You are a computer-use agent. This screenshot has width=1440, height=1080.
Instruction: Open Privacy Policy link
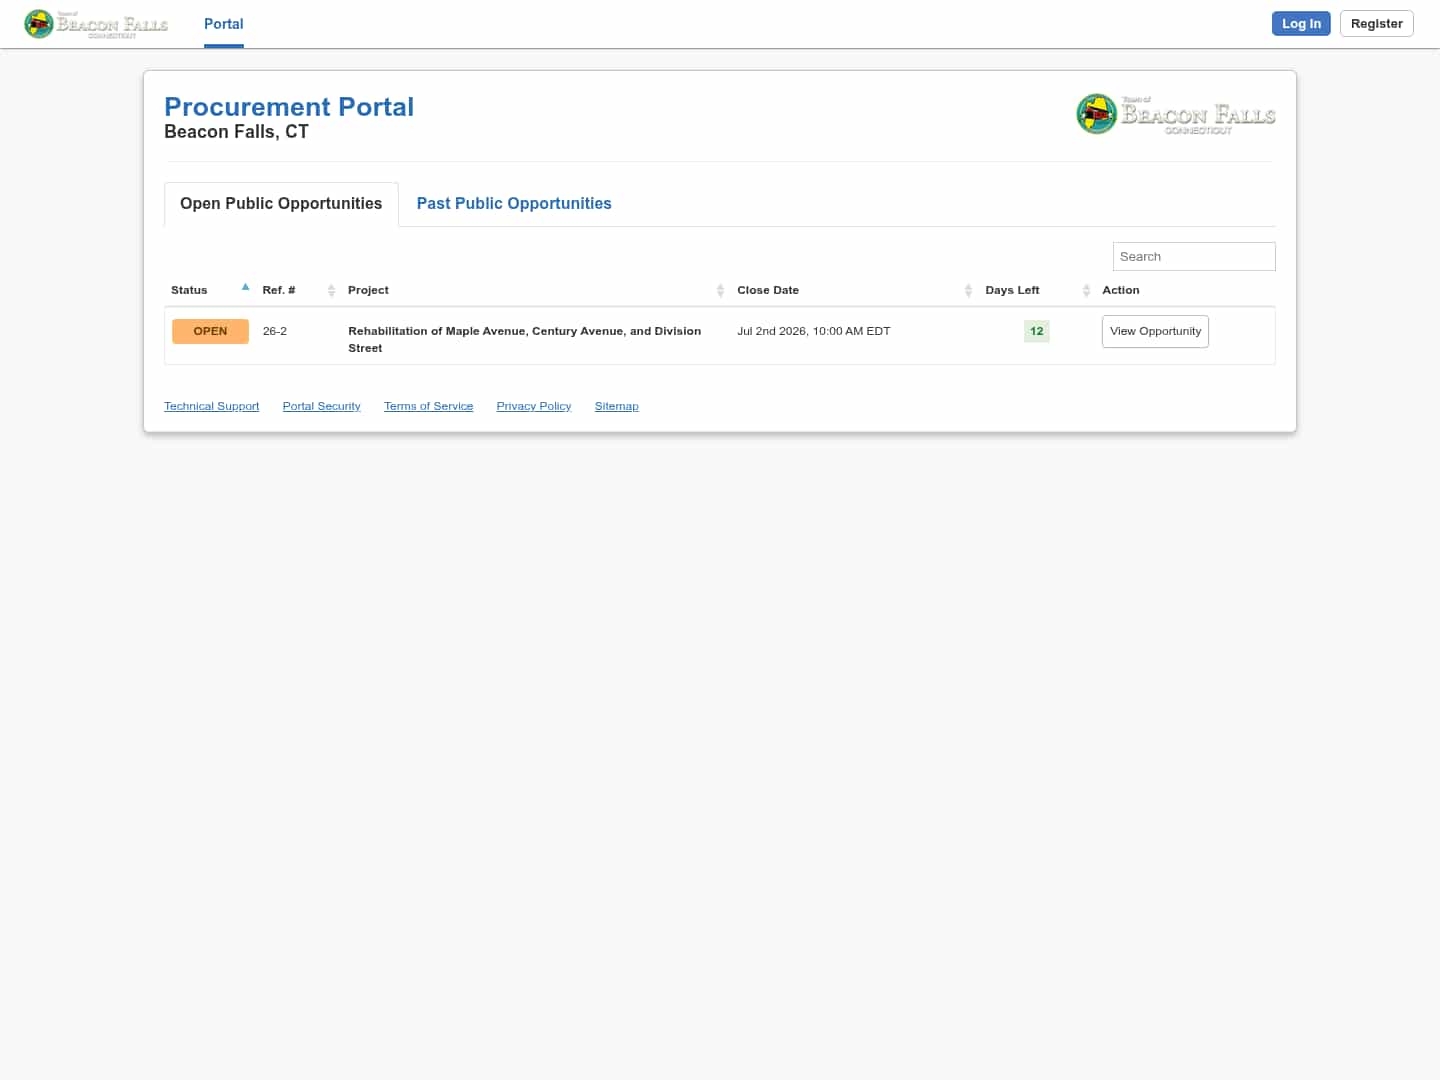533,406
